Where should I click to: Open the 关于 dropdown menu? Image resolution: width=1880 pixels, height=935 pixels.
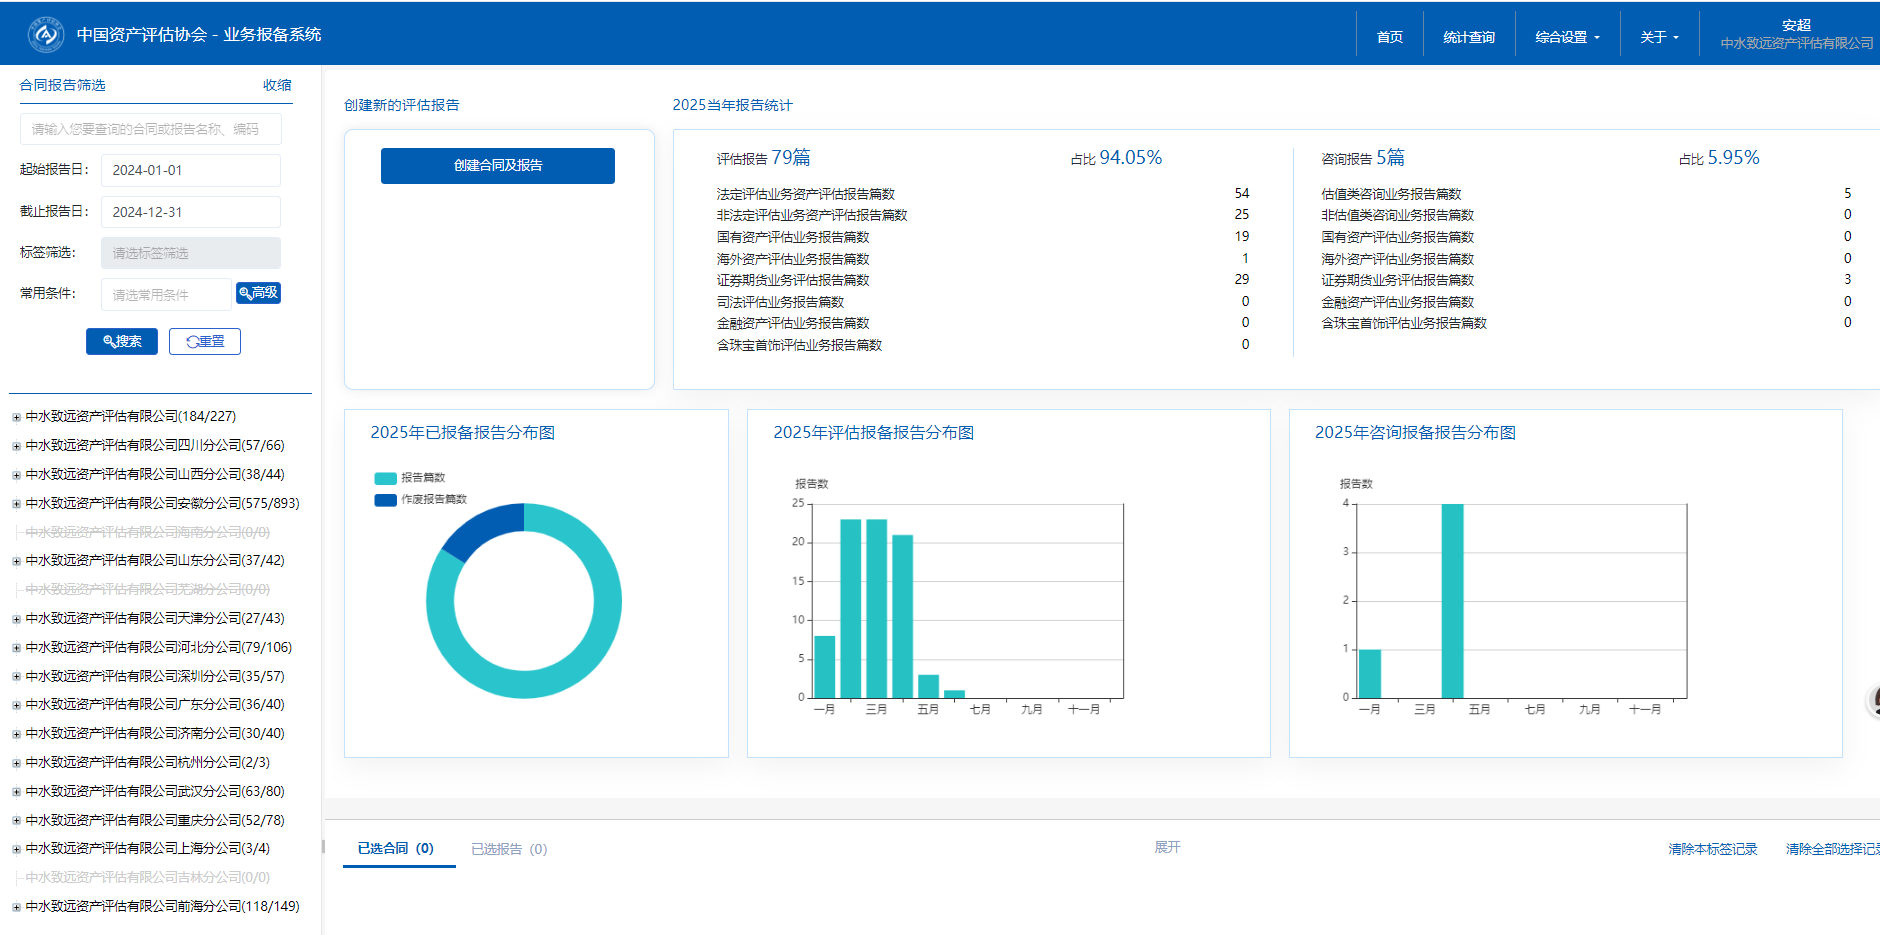[x=1659, y=37]
